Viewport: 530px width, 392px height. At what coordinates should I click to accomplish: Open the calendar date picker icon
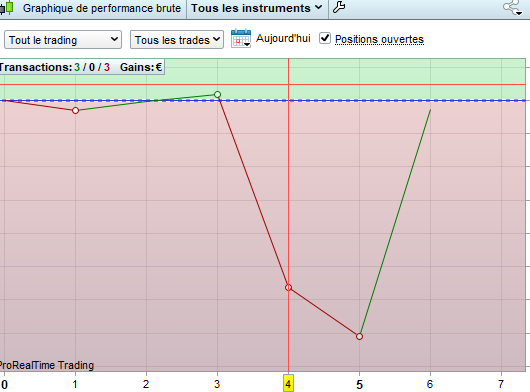tap(241, 39)
